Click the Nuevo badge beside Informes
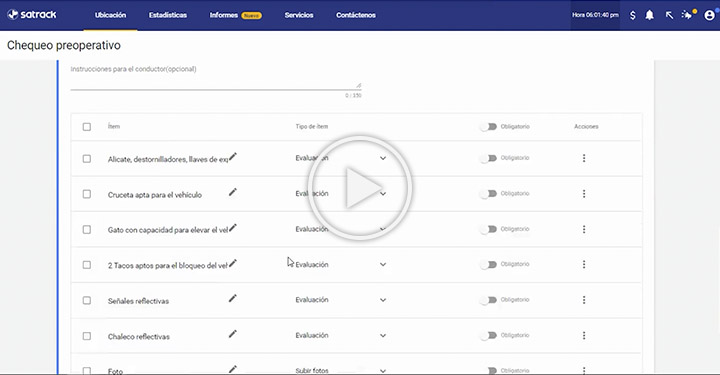This screenshot has height=375, width=720. pos(252,16)
